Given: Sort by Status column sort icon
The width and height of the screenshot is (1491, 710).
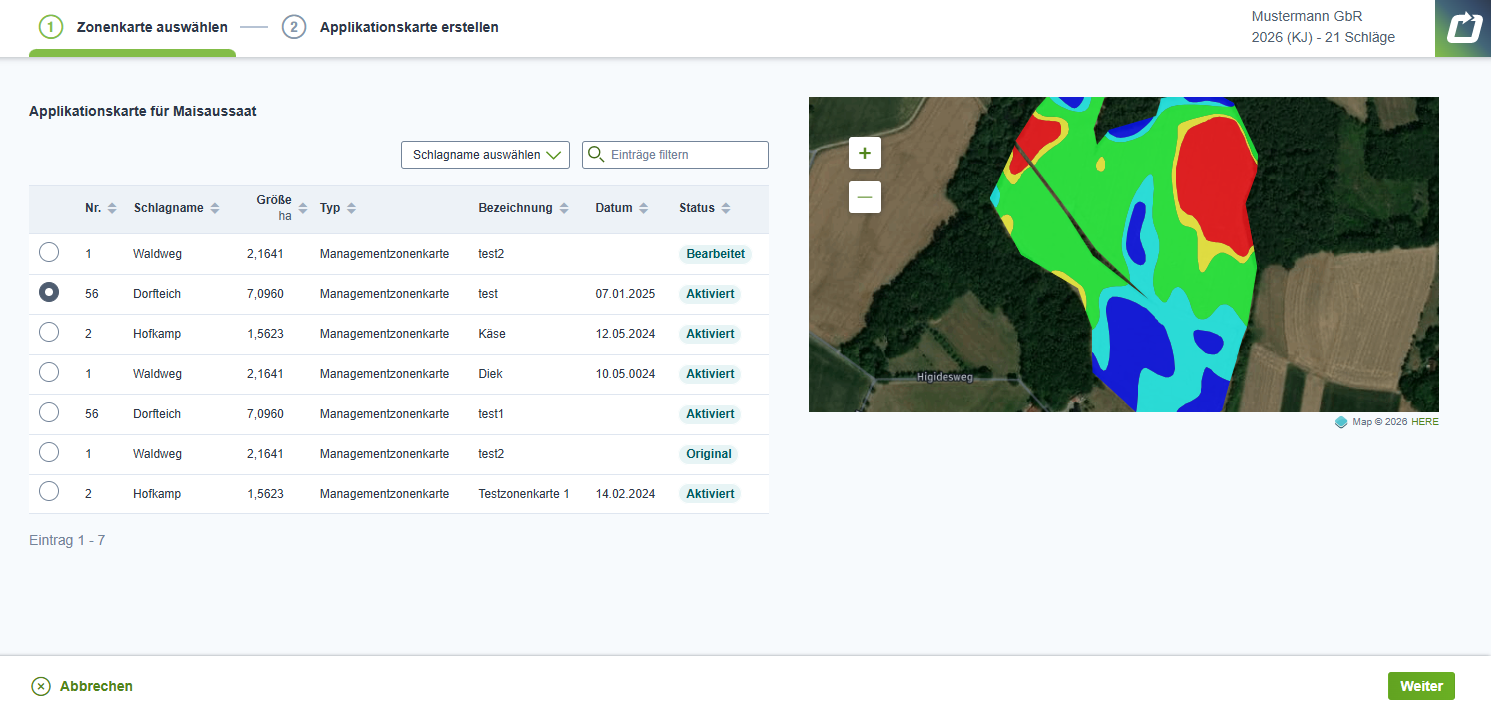Looking at the screenshot, I should tap(726, 208).
